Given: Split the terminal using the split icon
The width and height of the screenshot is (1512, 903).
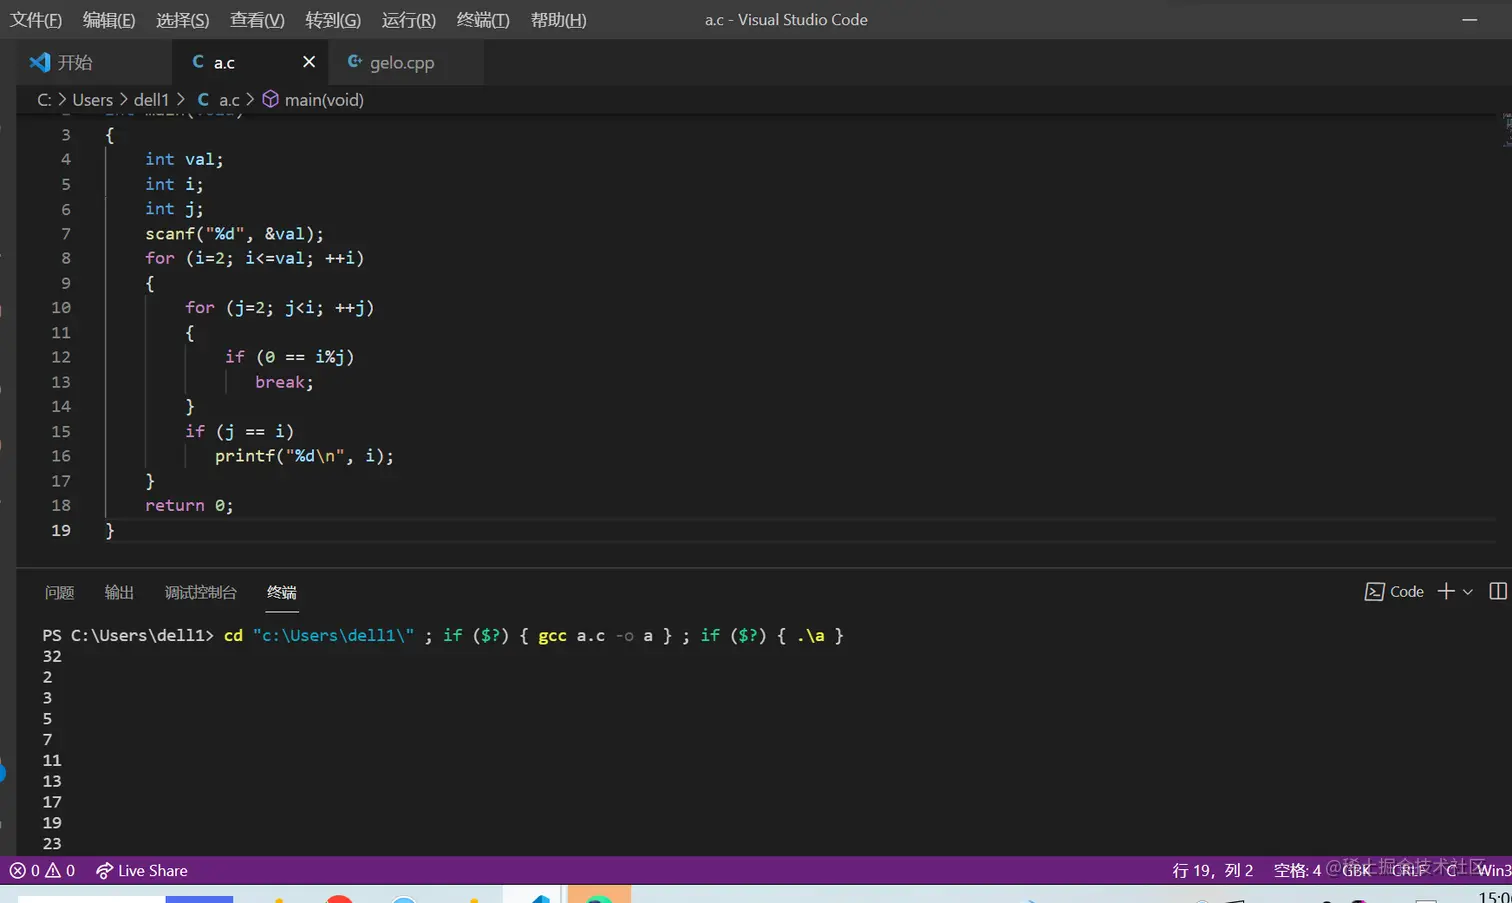Looking at the screenshot, I should tap(1498, 592).
